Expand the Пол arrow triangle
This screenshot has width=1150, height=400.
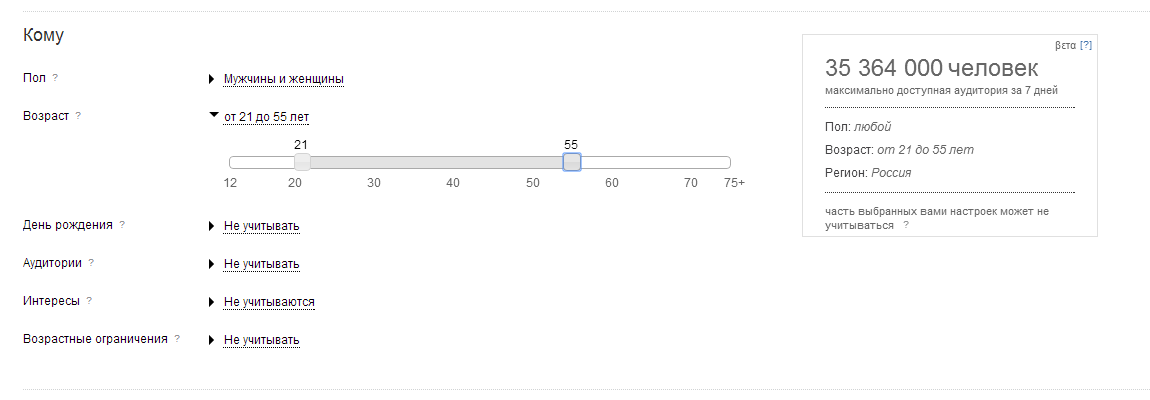(212, 78)
